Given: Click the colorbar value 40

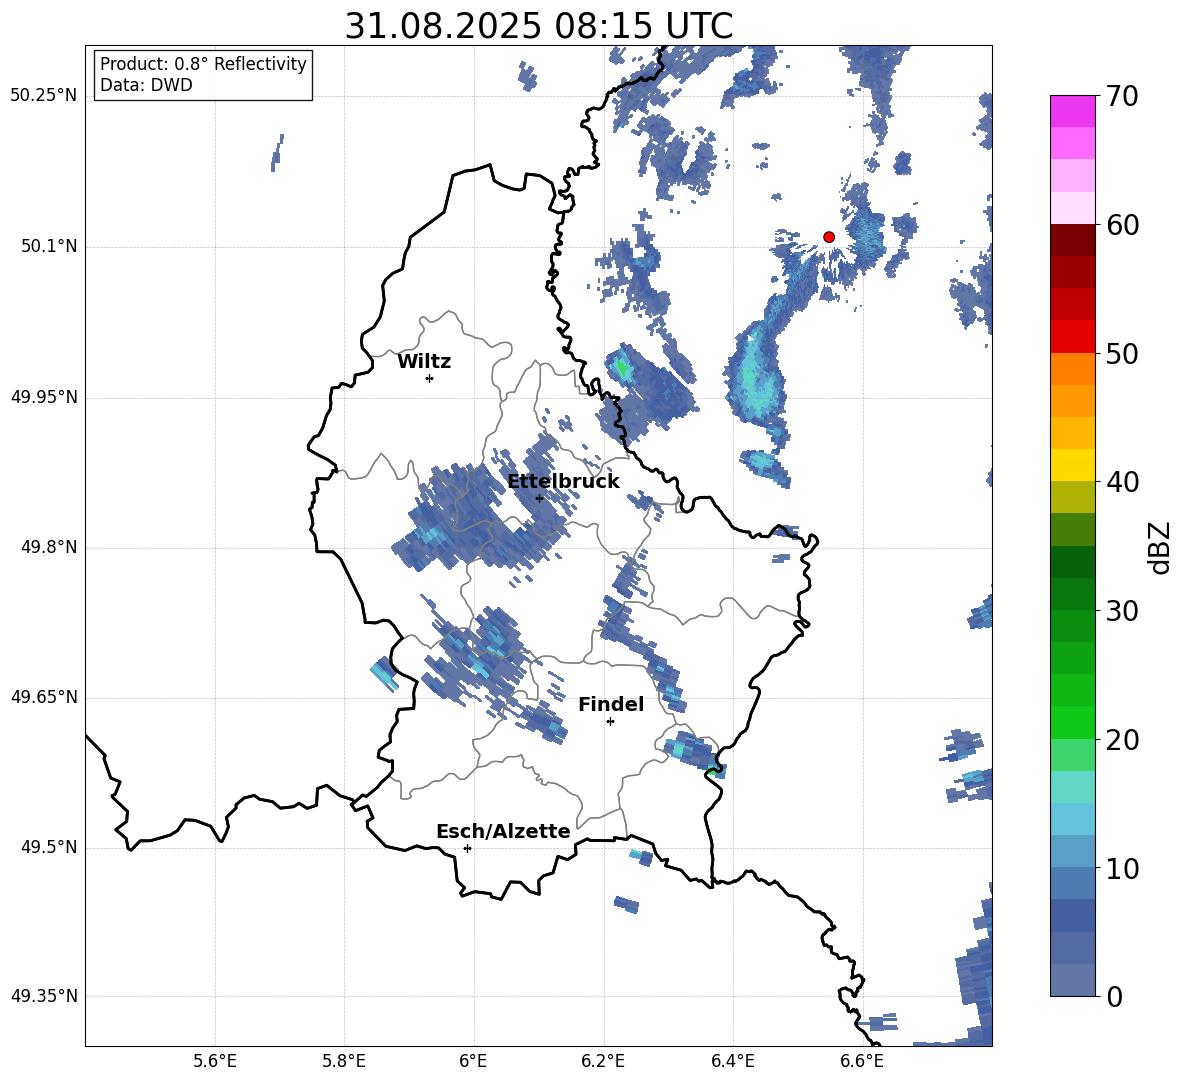Looking at the screenshot, I should [1122, 482].
